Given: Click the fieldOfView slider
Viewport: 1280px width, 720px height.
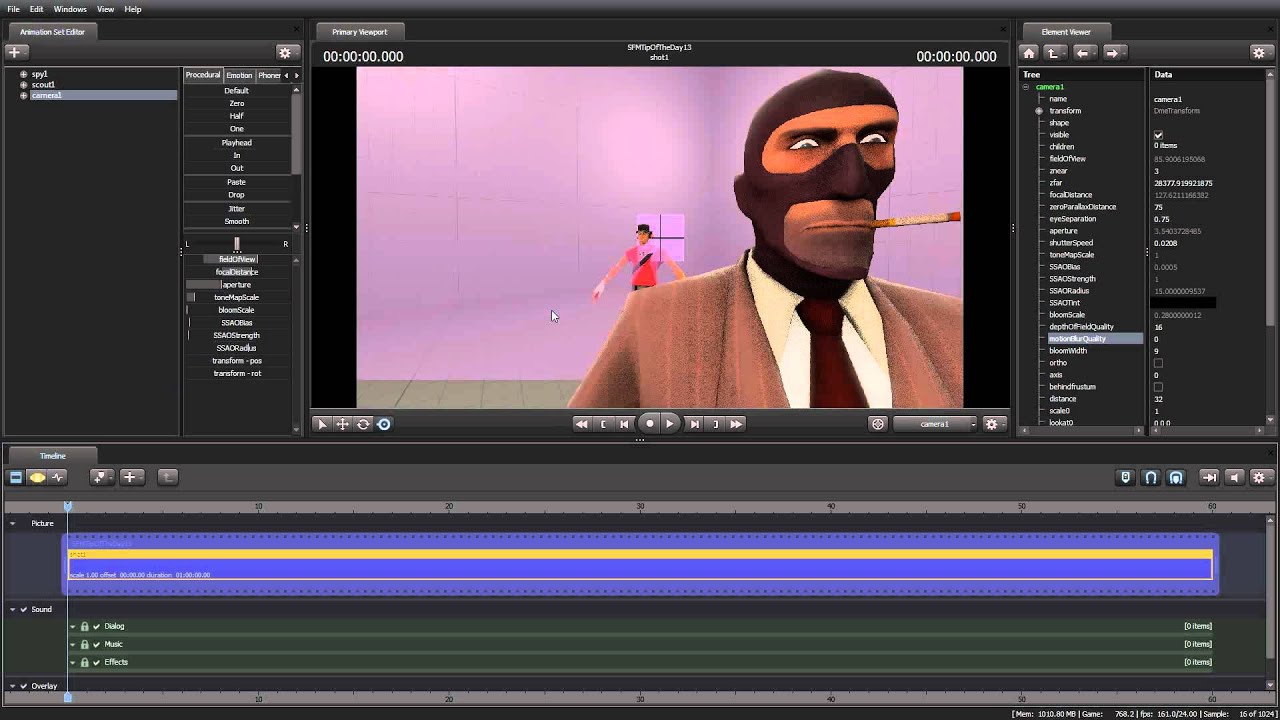Looking at the screenshot, I should coord(237,259).
